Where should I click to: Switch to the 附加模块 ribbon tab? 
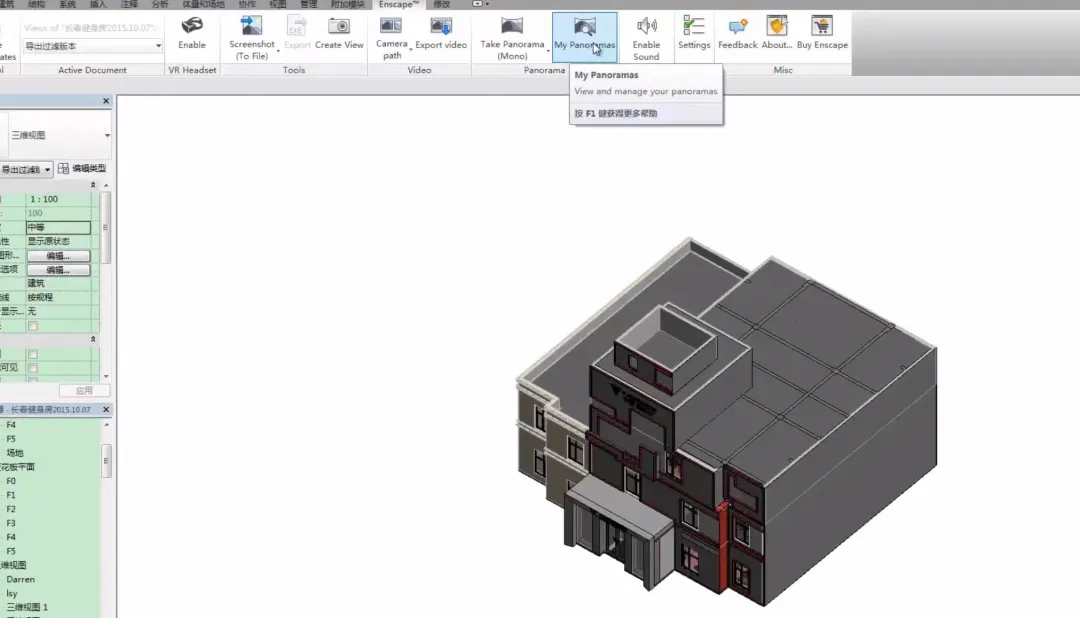point(348,4)
